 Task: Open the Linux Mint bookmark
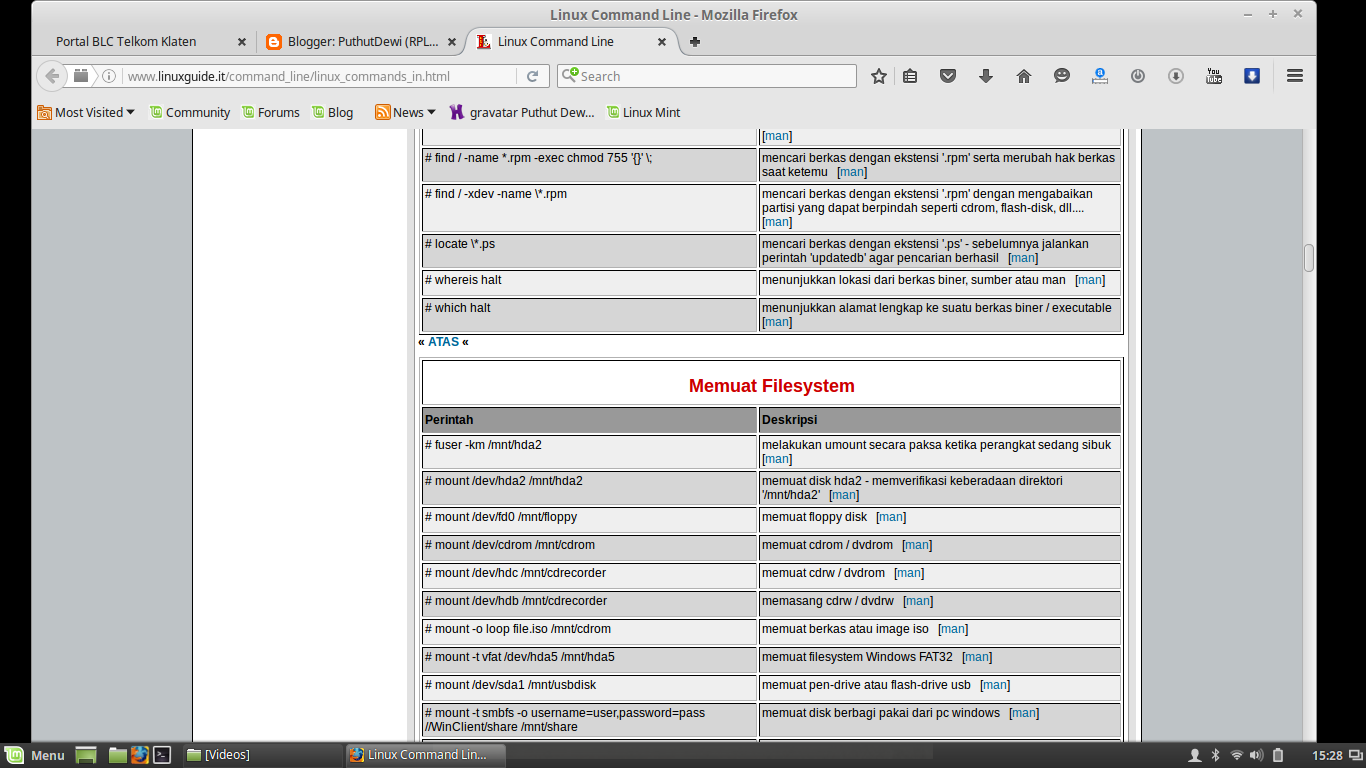(x=643, y=113)
